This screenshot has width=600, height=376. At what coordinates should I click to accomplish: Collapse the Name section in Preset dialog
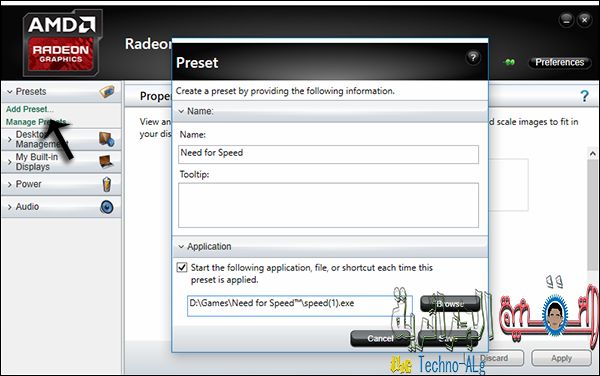click(181, 111)
